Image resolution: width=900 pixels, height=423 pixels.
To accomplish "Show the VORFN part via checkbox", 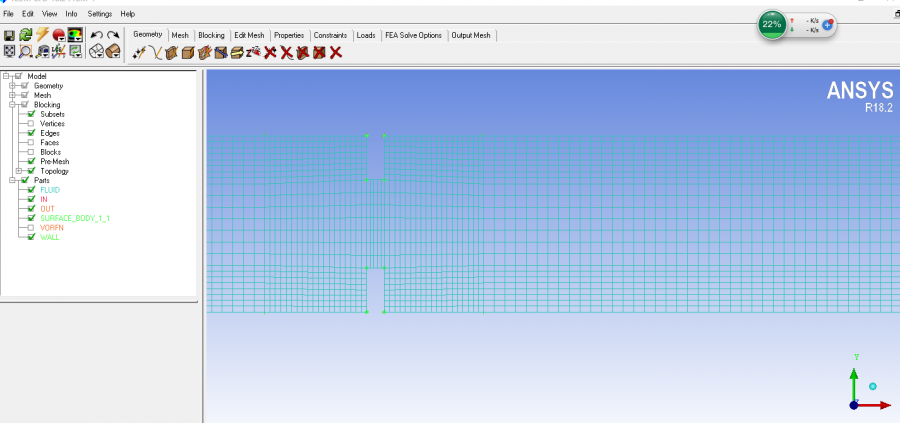I will pyautogui.click(x=31, y=228).
